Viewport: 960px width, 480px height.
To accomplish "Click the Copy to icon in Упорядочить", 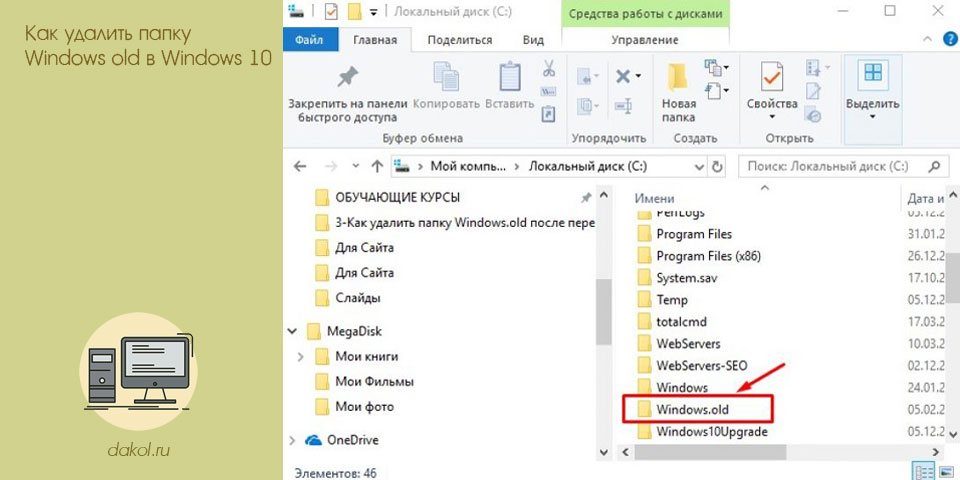I will click(586, 106).
